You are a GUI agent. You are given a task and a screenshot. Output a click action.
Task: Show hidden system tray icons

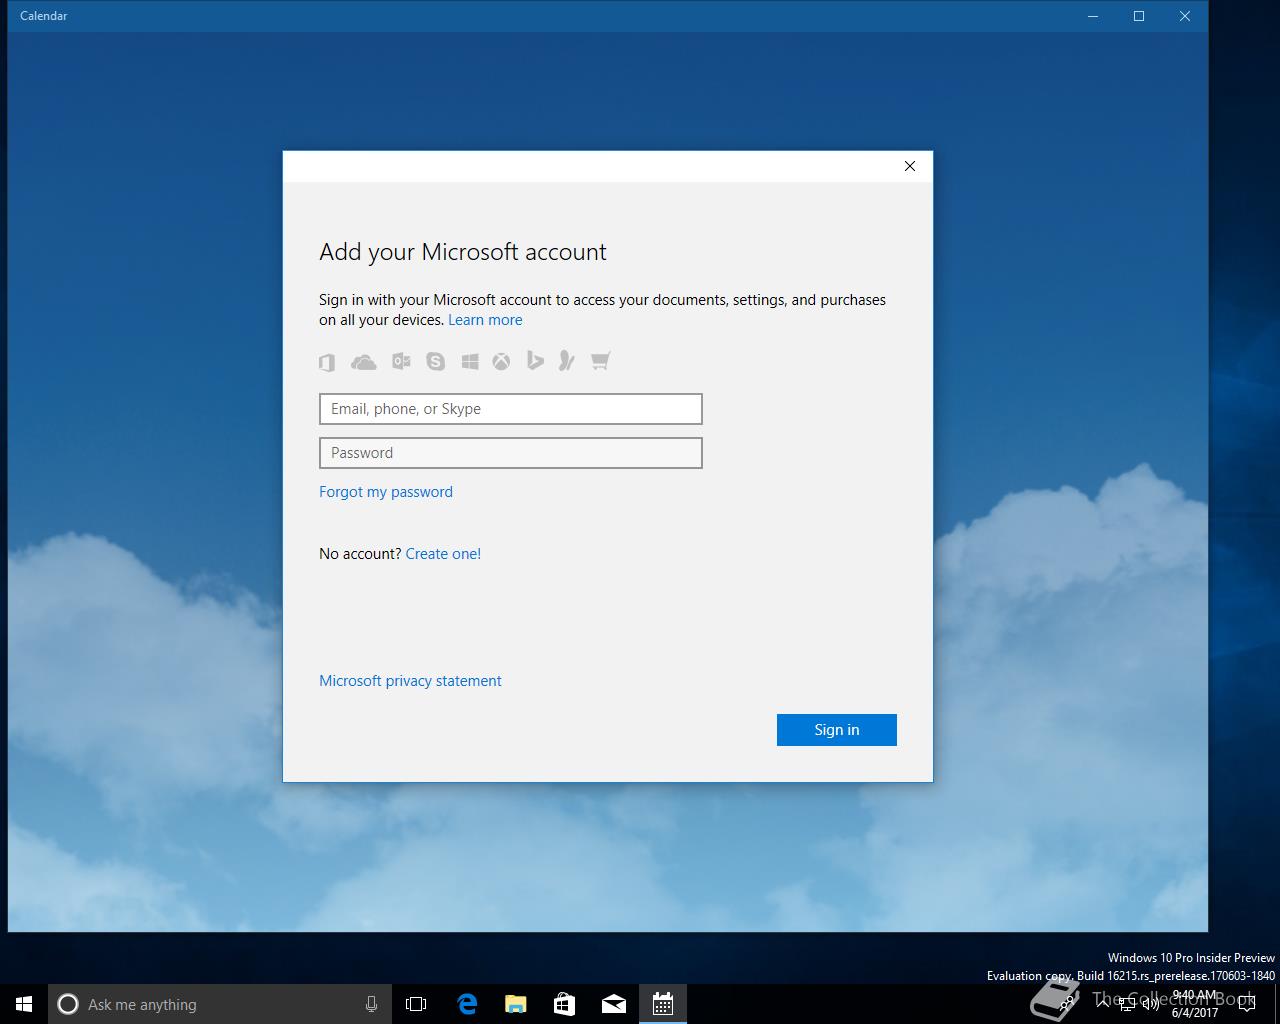(x=1103, y=1004)
